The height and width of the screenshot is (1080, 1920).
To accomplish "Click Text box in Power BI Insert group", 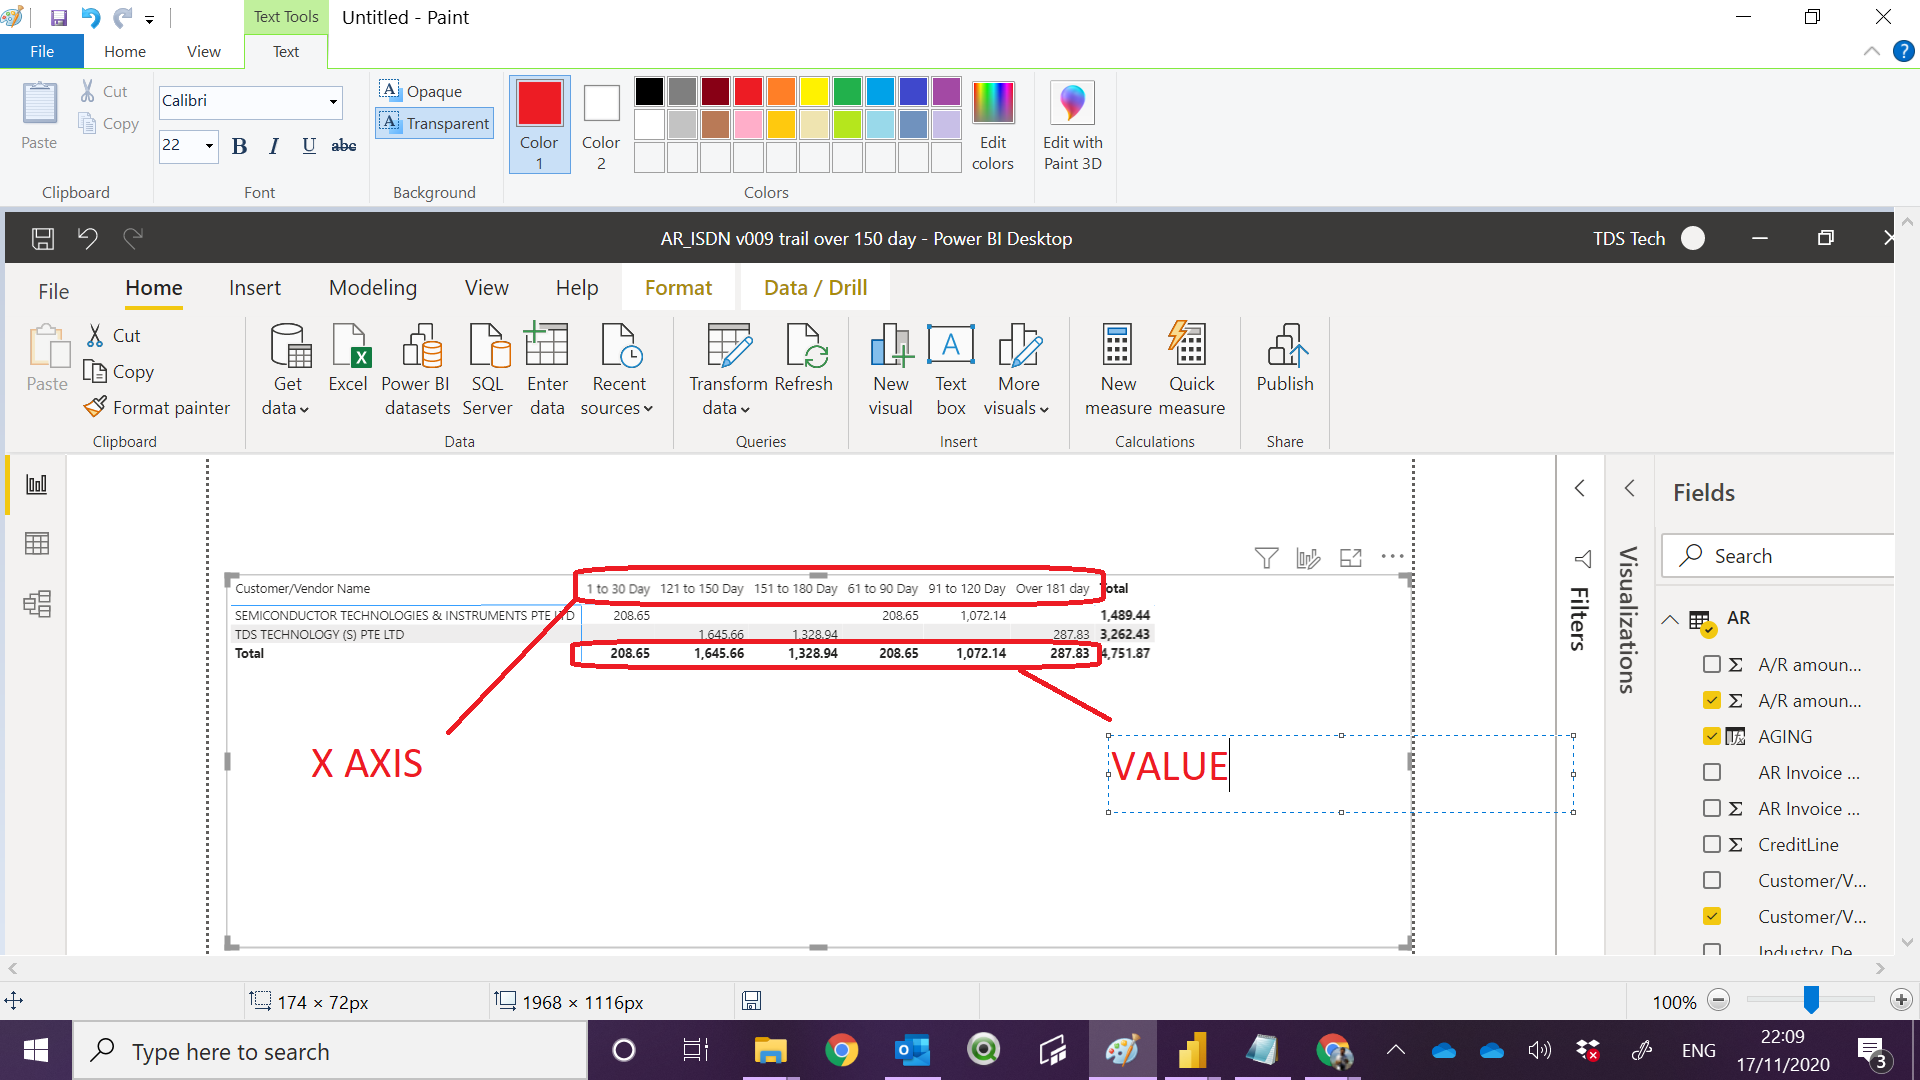I will pos(951,370).
